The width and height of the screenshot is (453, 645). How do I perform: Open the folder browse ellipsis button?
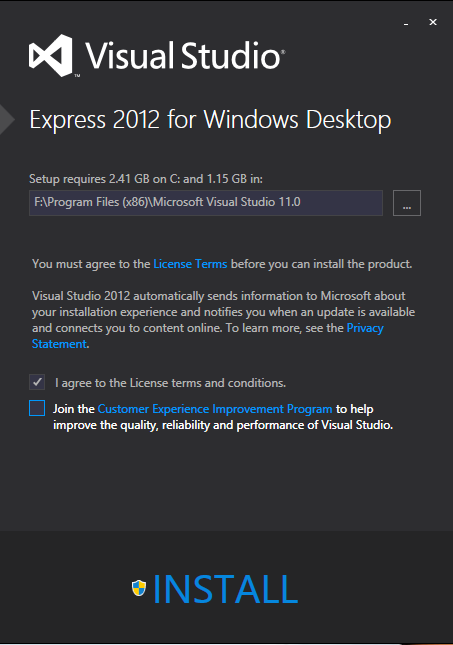click(407, 203)
